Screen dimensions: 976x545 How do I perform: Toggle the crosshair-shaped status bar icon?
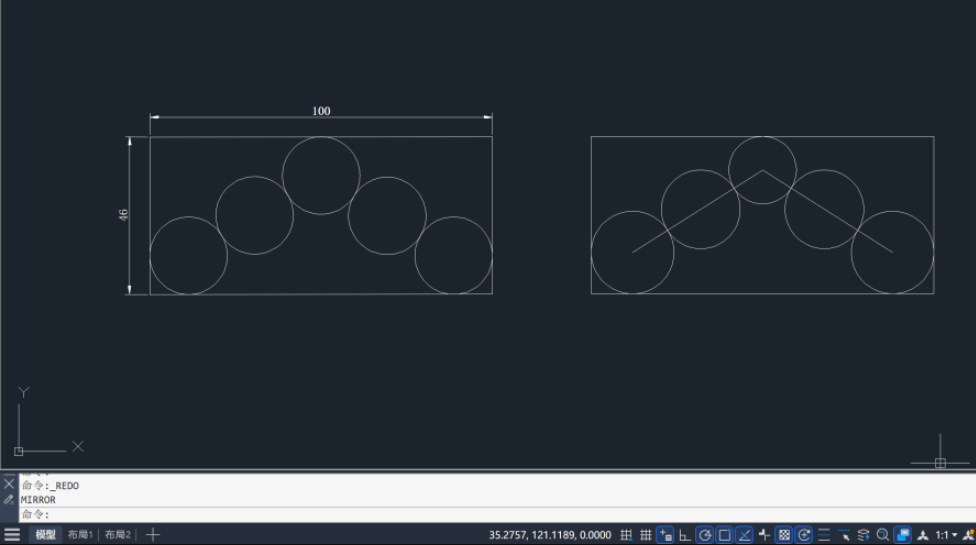764,535
